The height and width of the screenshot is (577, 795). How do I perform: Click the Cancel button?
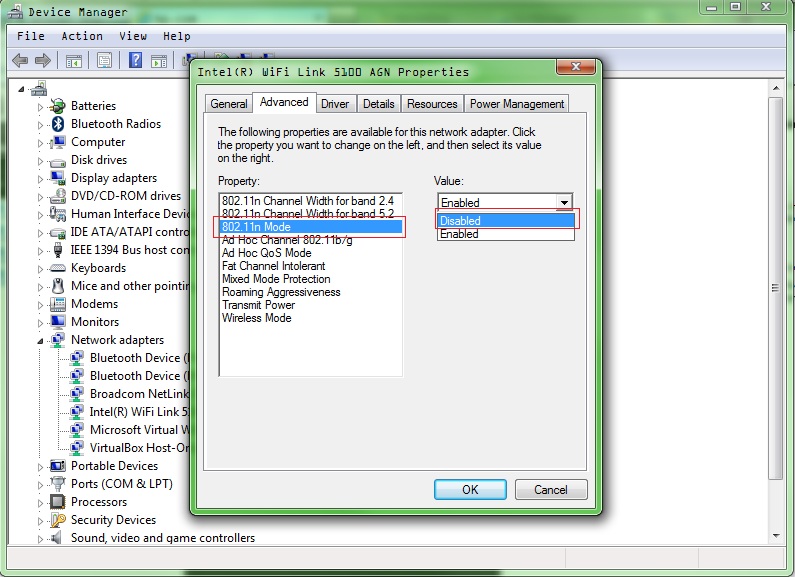point(551,490)
